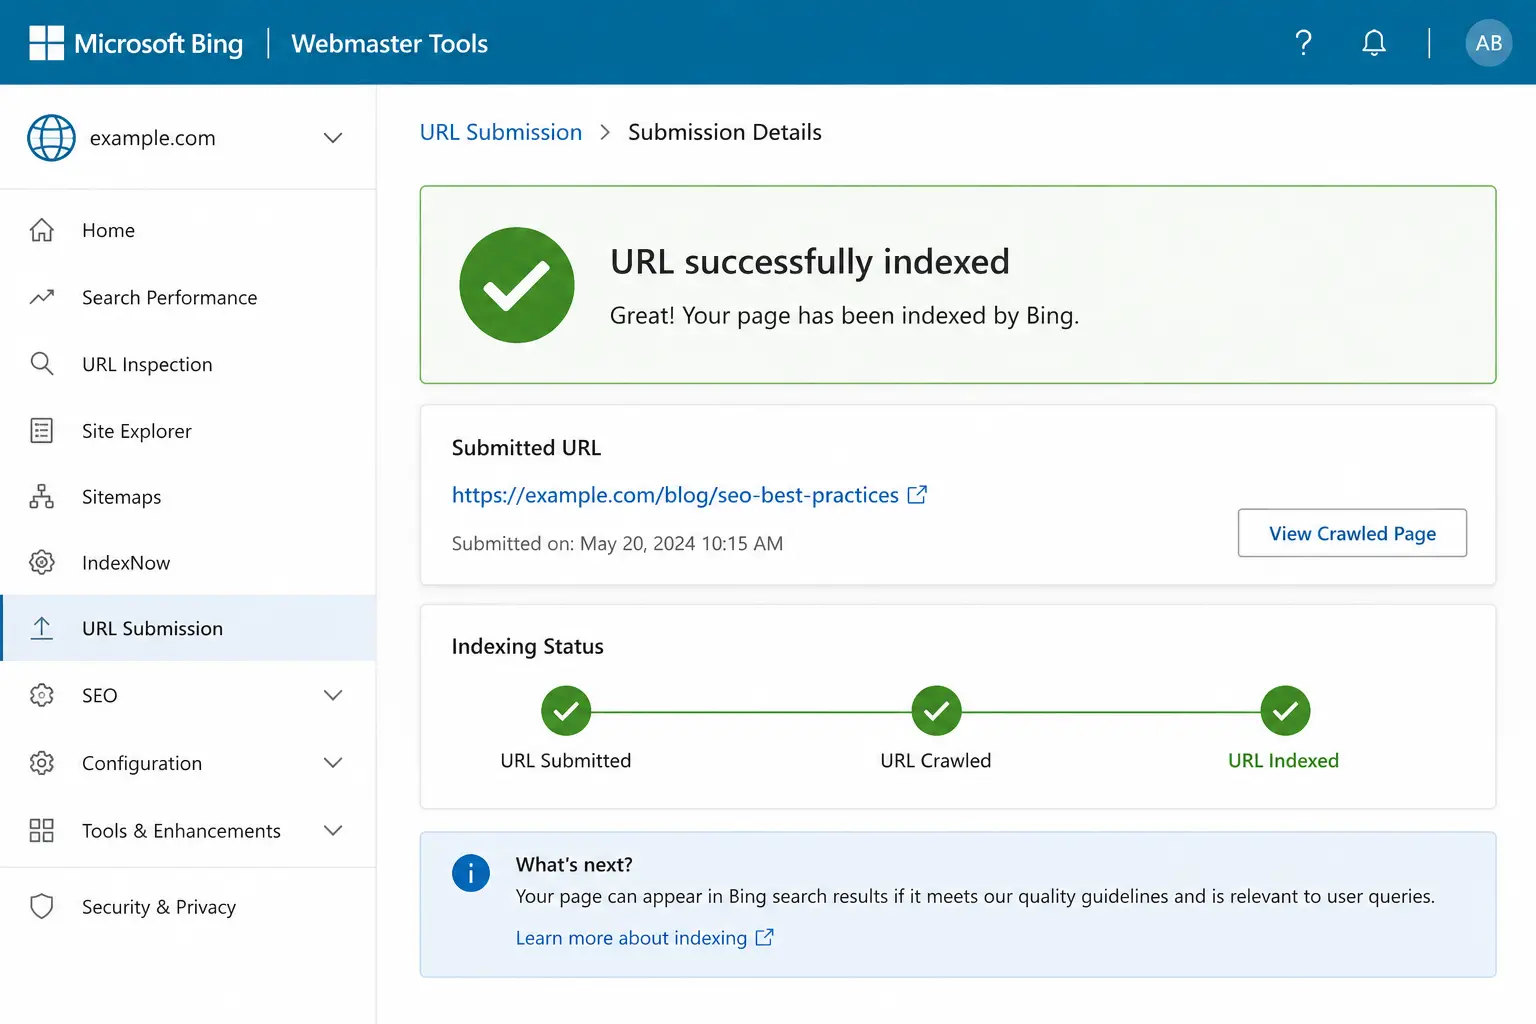The image size is (1536, 1024).
Task: Select URL Submission in the sidebar
Action: [x=188, y=628]
